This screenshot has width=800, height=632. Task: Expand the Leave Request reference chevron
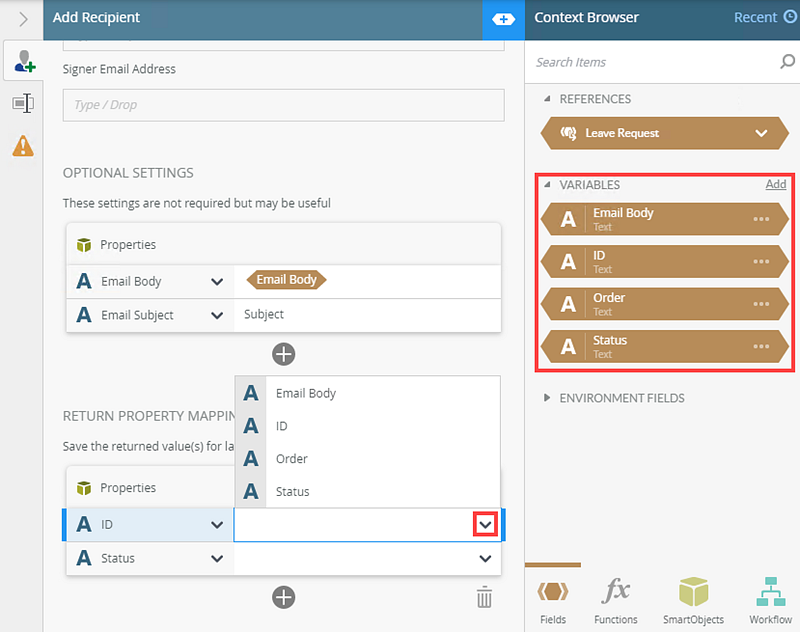click(761, 134)
